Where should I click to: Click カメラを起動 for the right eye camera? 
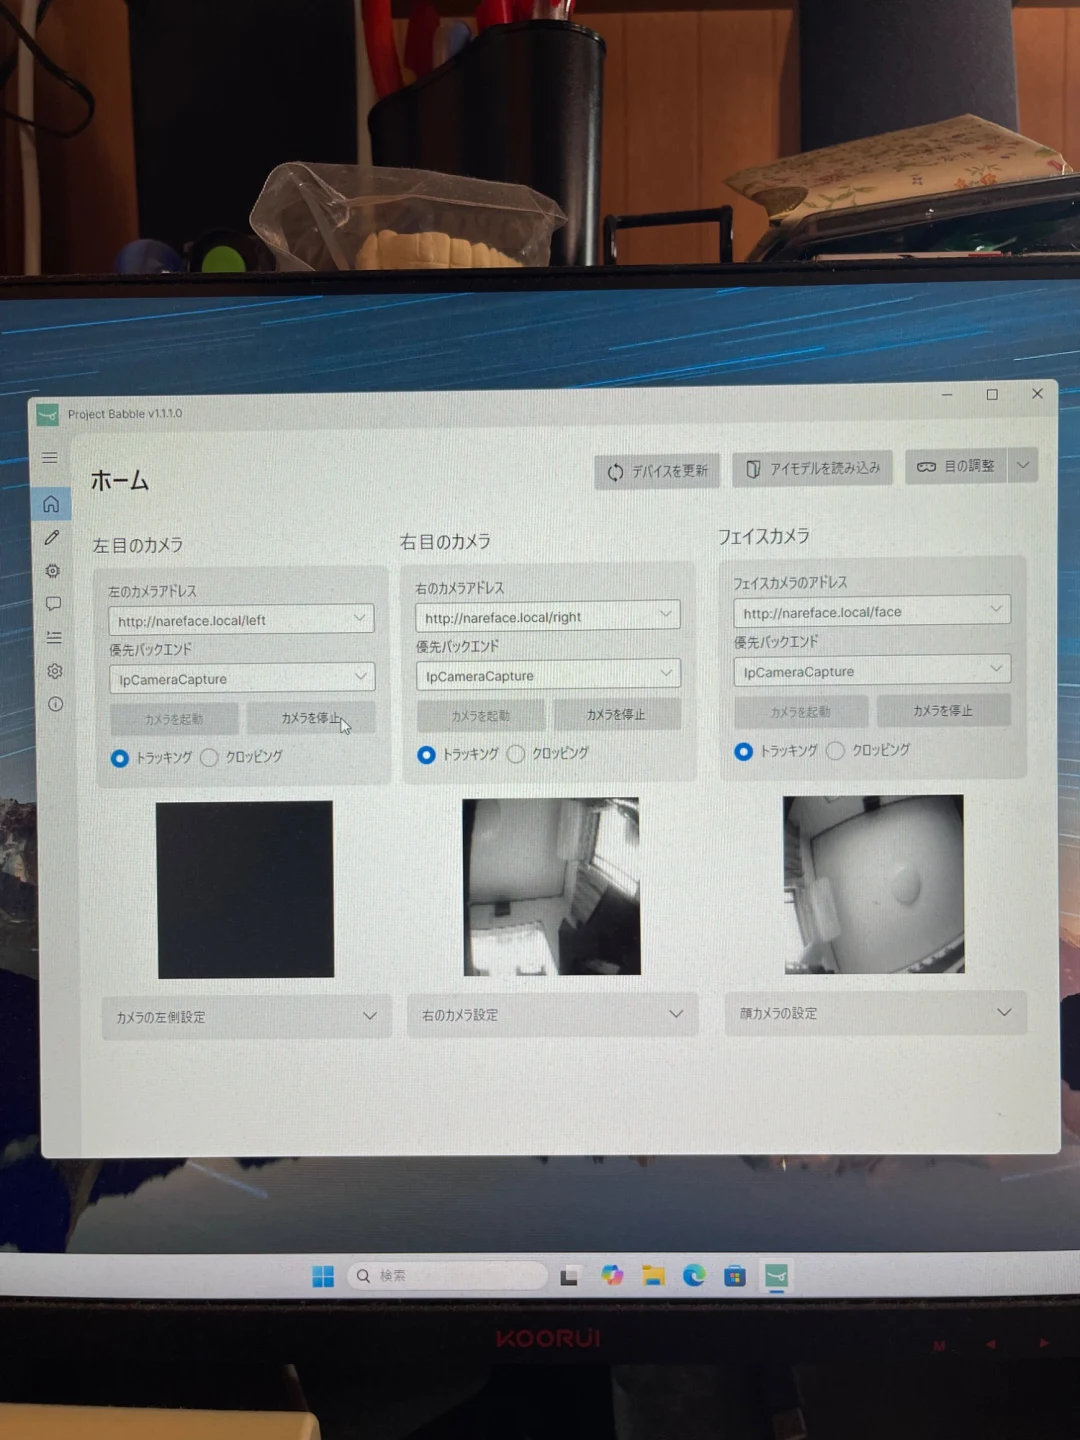pos(481,715)
